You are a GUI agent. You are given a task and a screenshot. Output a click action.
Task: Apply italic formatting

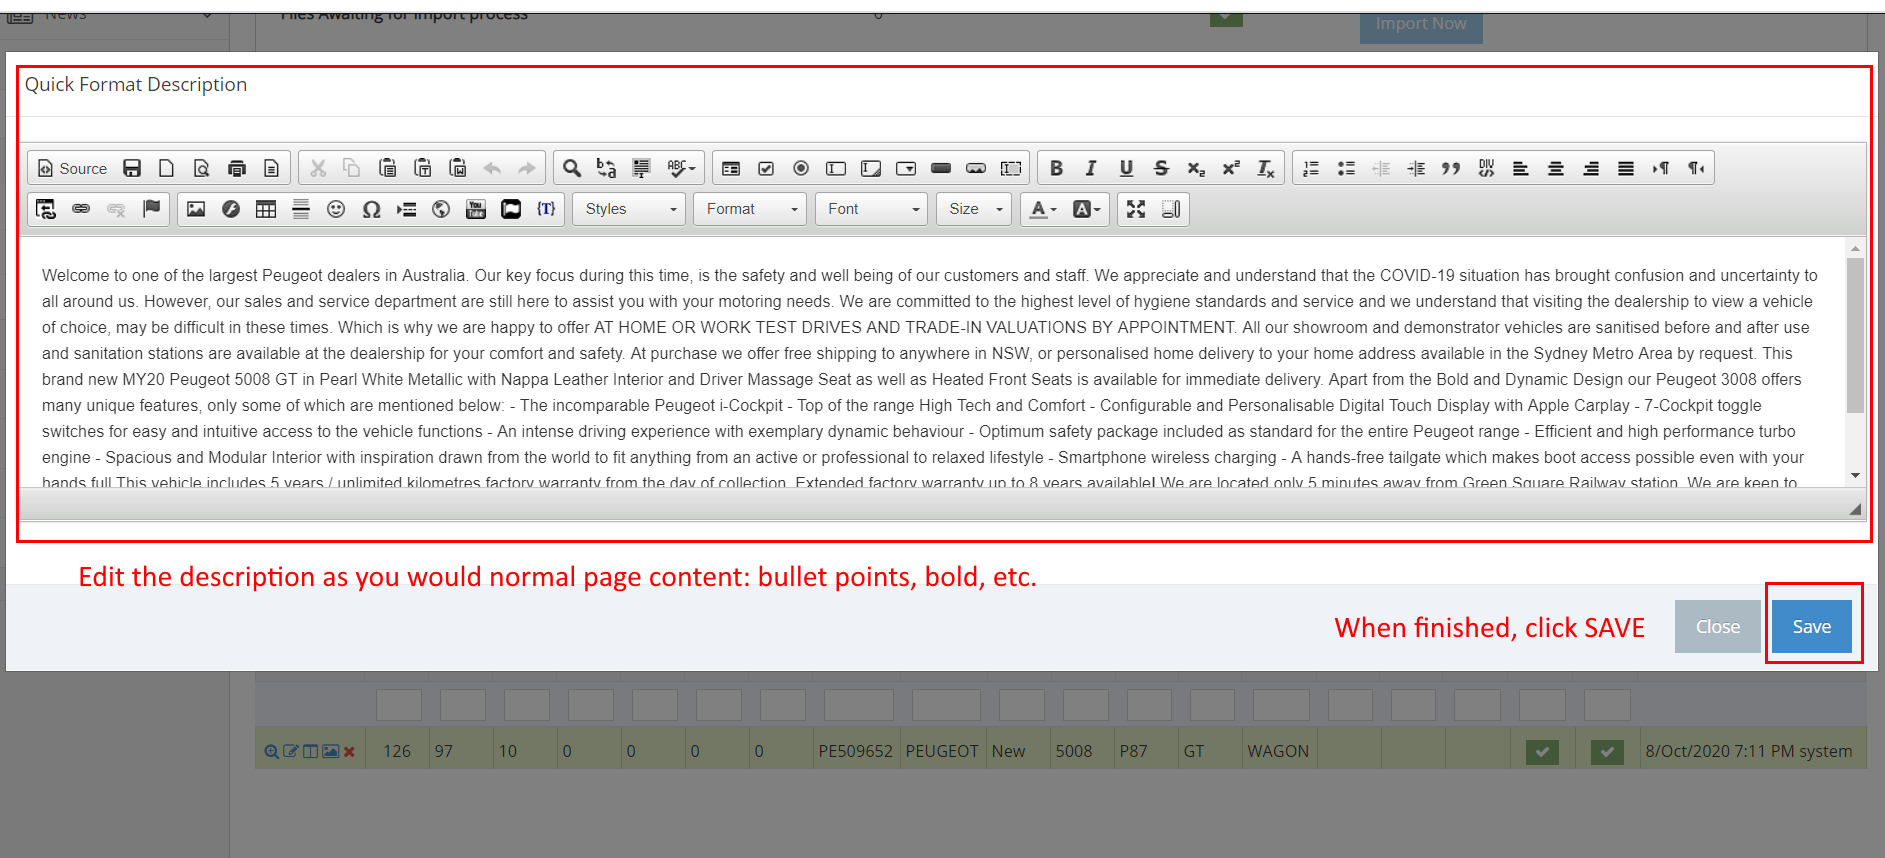click(x=1091, y=168)
